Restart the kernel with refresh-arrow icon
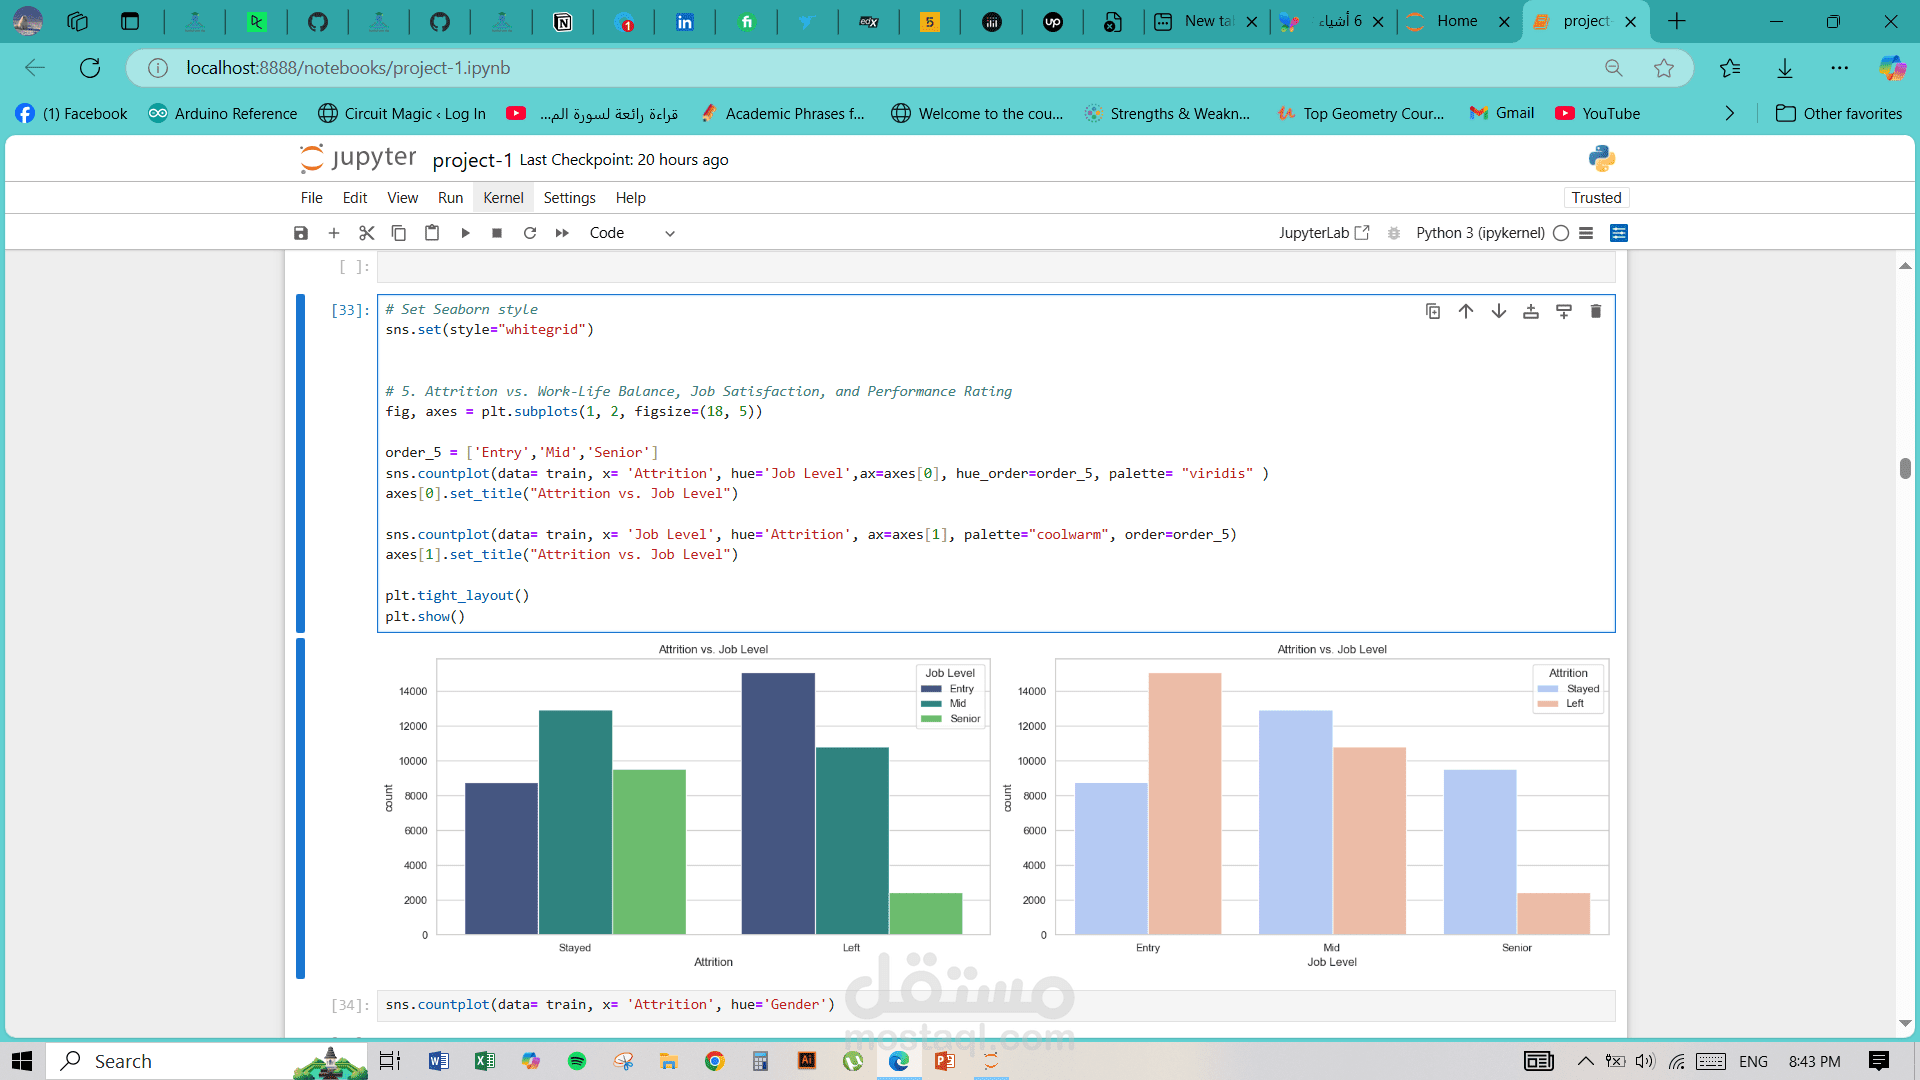Viewport: 1920px width, 1080px height. [x=530, y=233]
